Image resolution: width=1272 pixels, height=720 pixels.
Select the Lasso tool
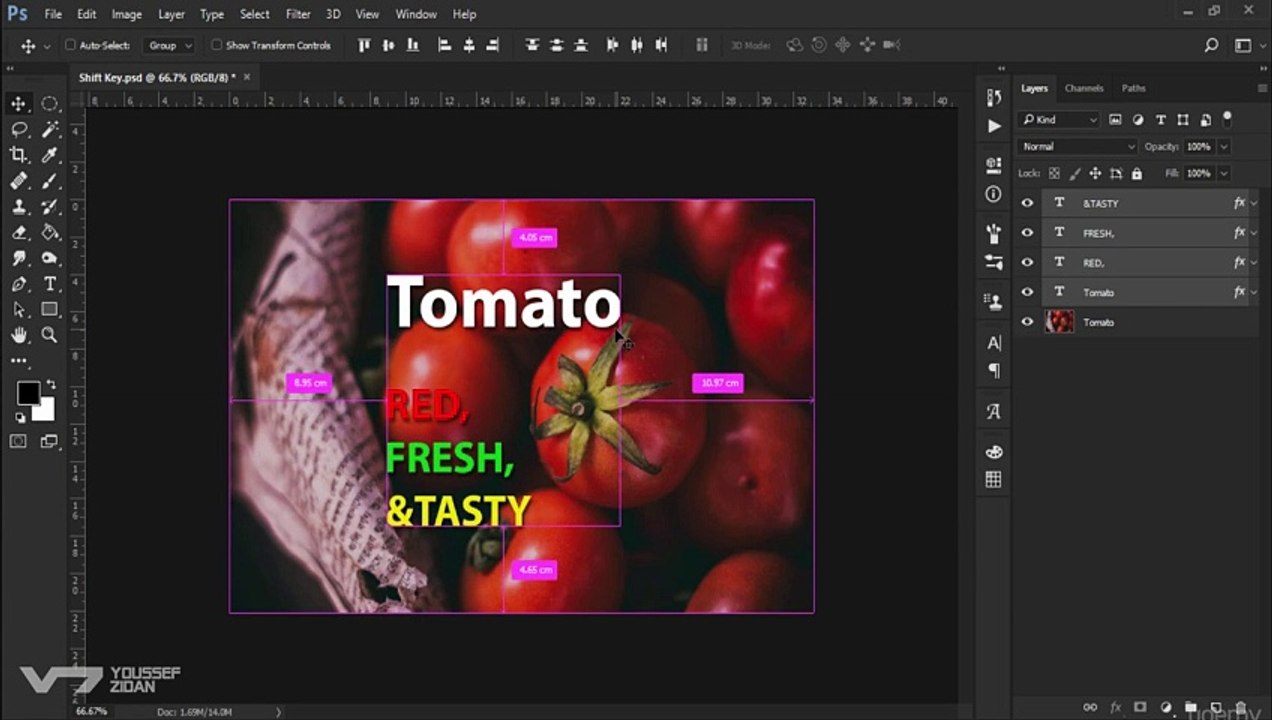18,129
